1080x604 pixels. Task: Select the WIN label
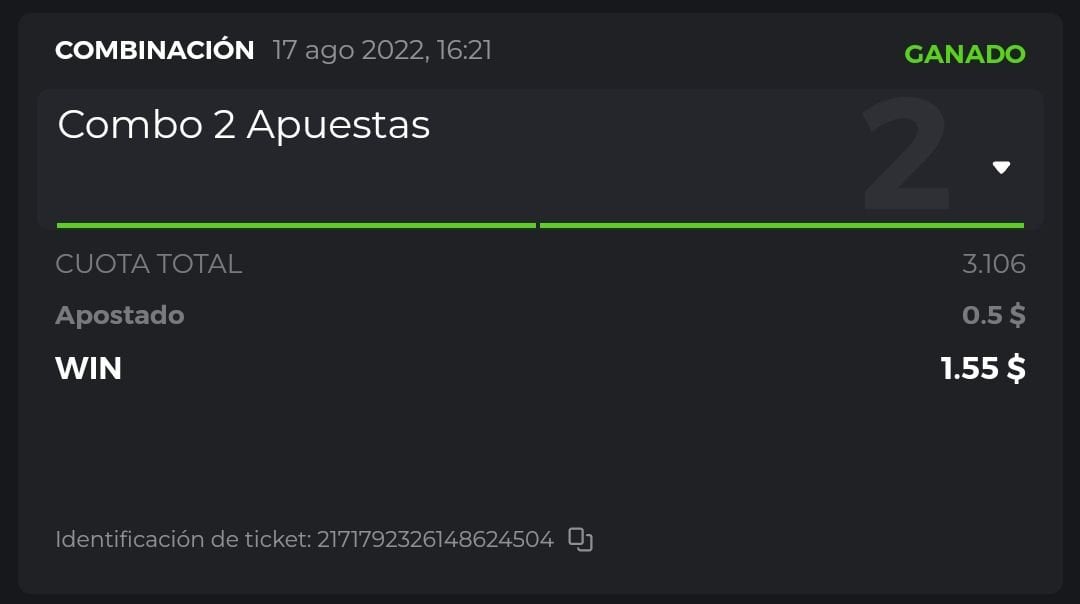[x=89, y=368]
